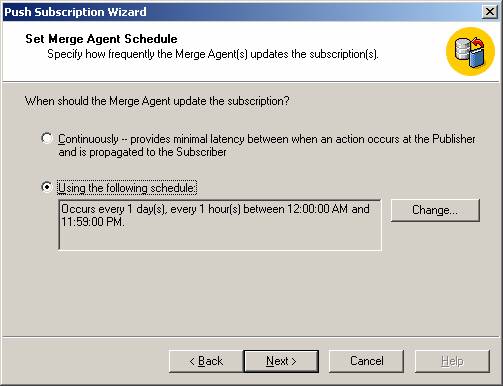
Task: Click the 'and is propagated to the Subscriber' text
Action: coord(143,152)
